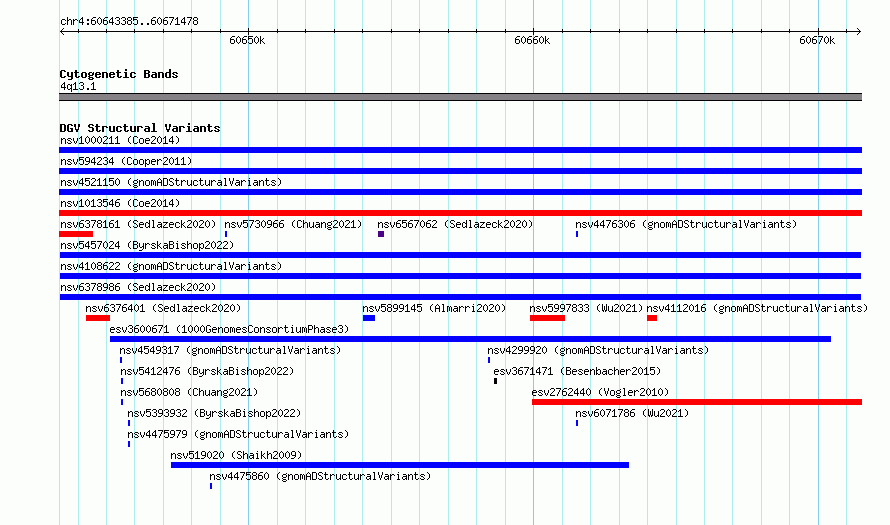The height and width of the screenshot is (525, 890).
Task: Click the red feature under nsv6378161
Action: [x=76, y=234]
